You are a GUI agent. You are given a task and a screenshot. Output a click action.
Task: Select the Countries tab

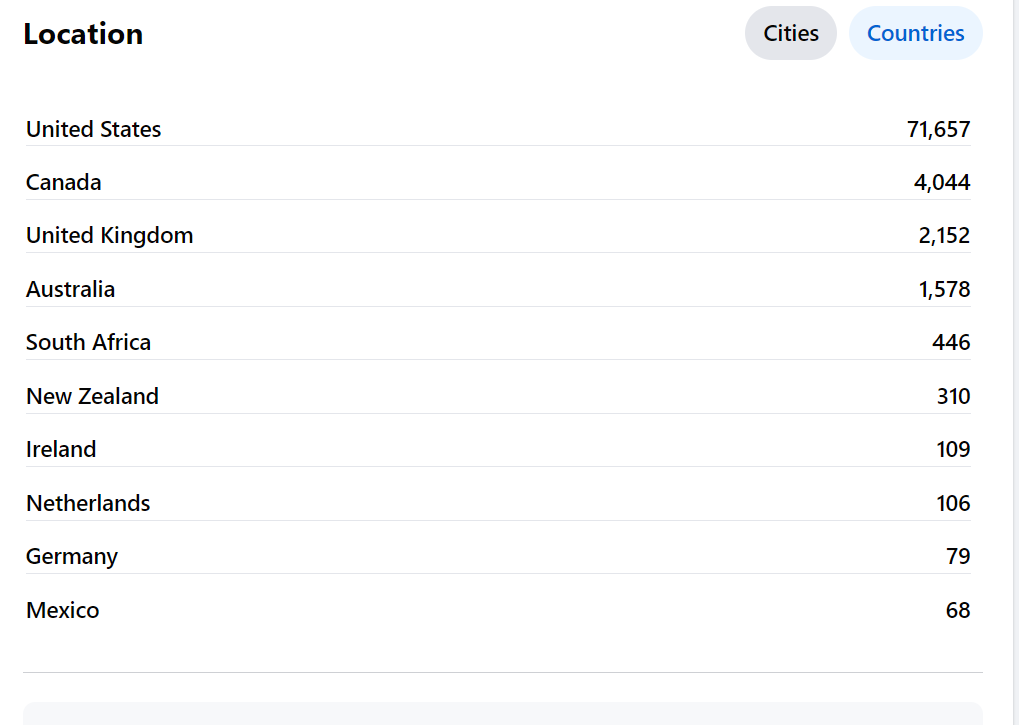[915, 33]
